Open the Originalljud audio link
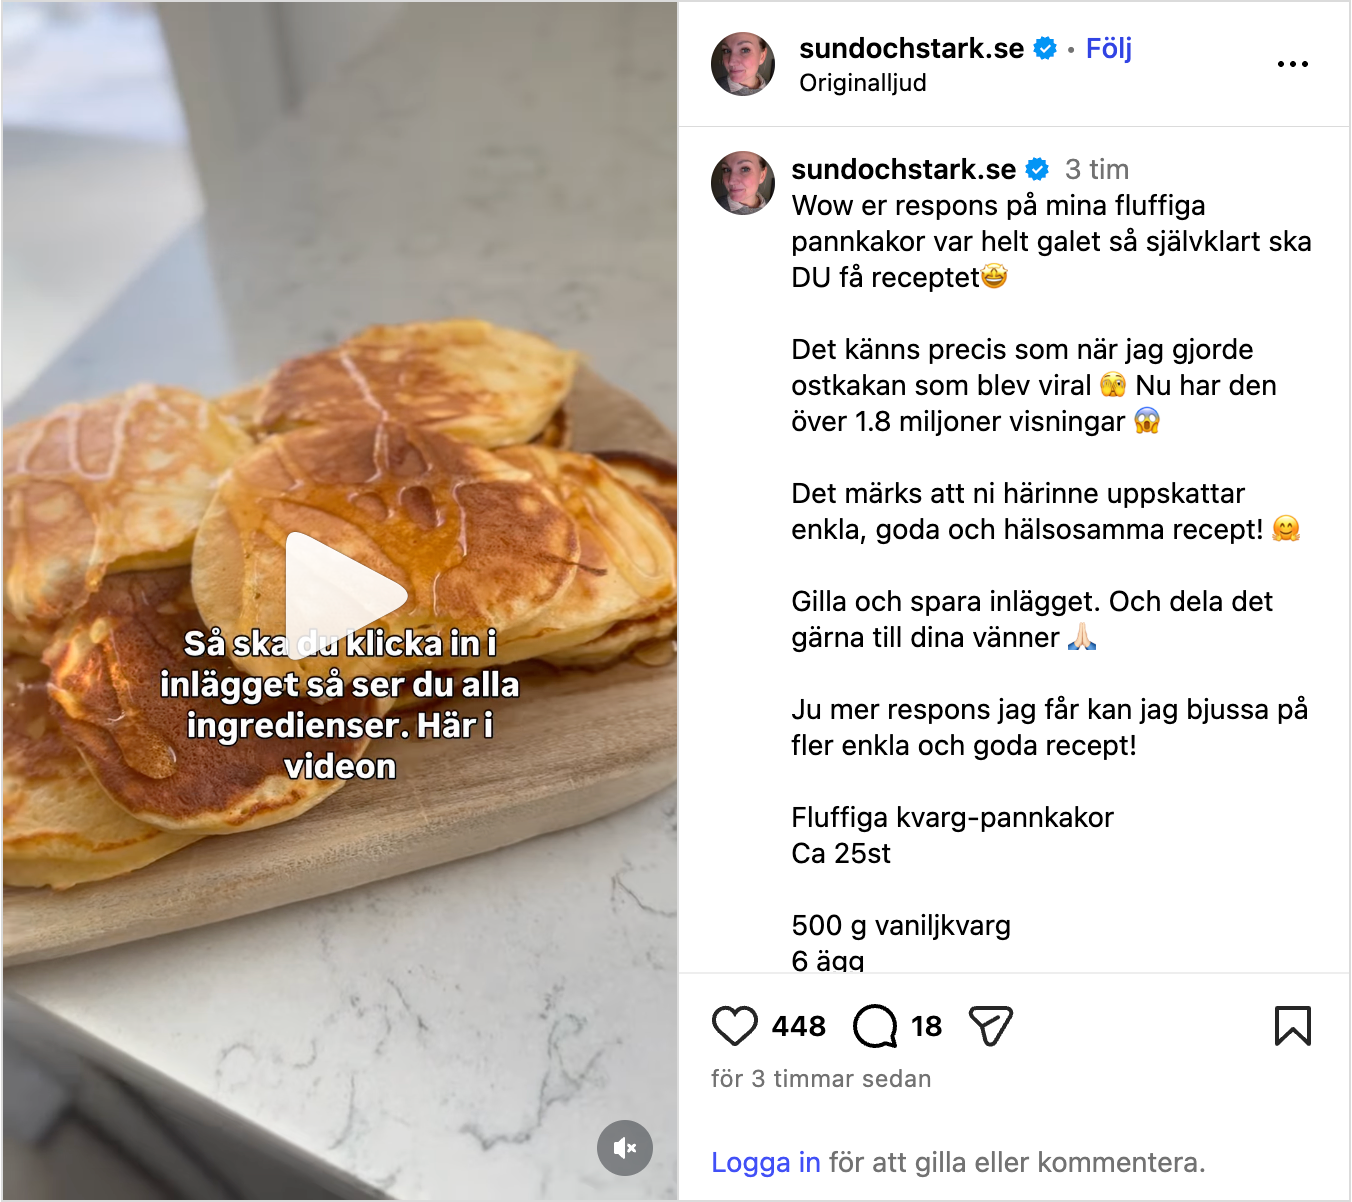The height and width of the screenshot is (1202, 1352). [862, 83]
